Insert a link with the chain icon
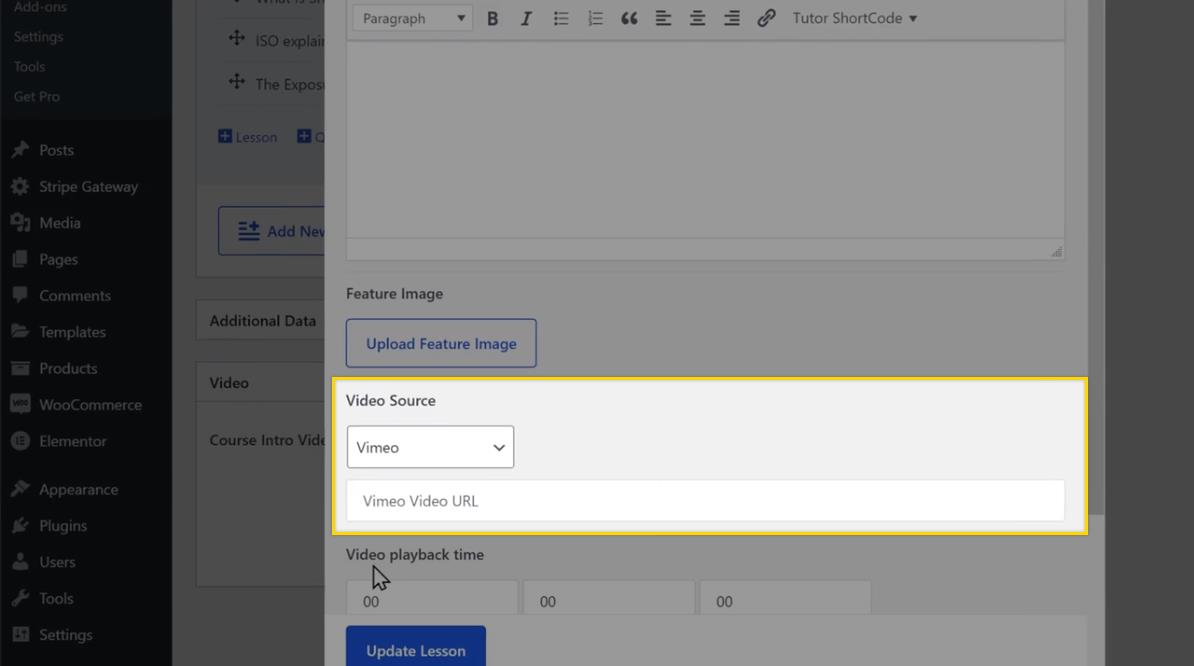 (x=766, y=18)
